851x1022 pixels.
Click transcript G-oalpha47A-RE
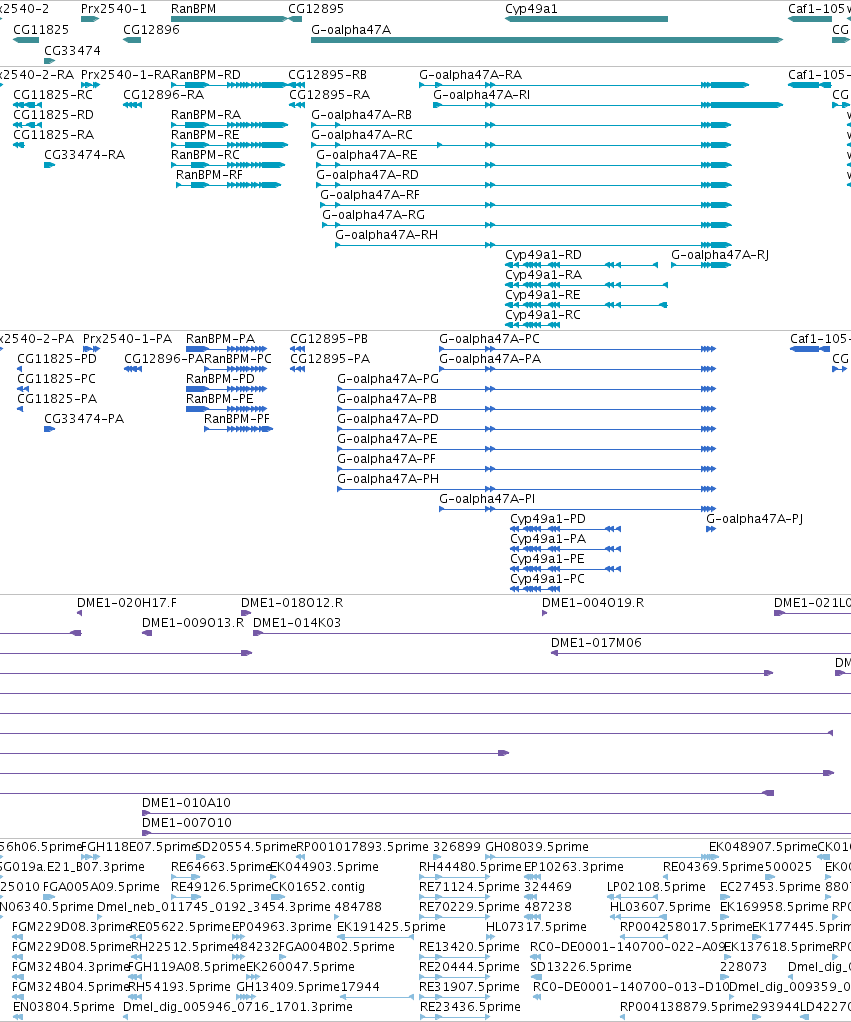[x=367, y=155]
